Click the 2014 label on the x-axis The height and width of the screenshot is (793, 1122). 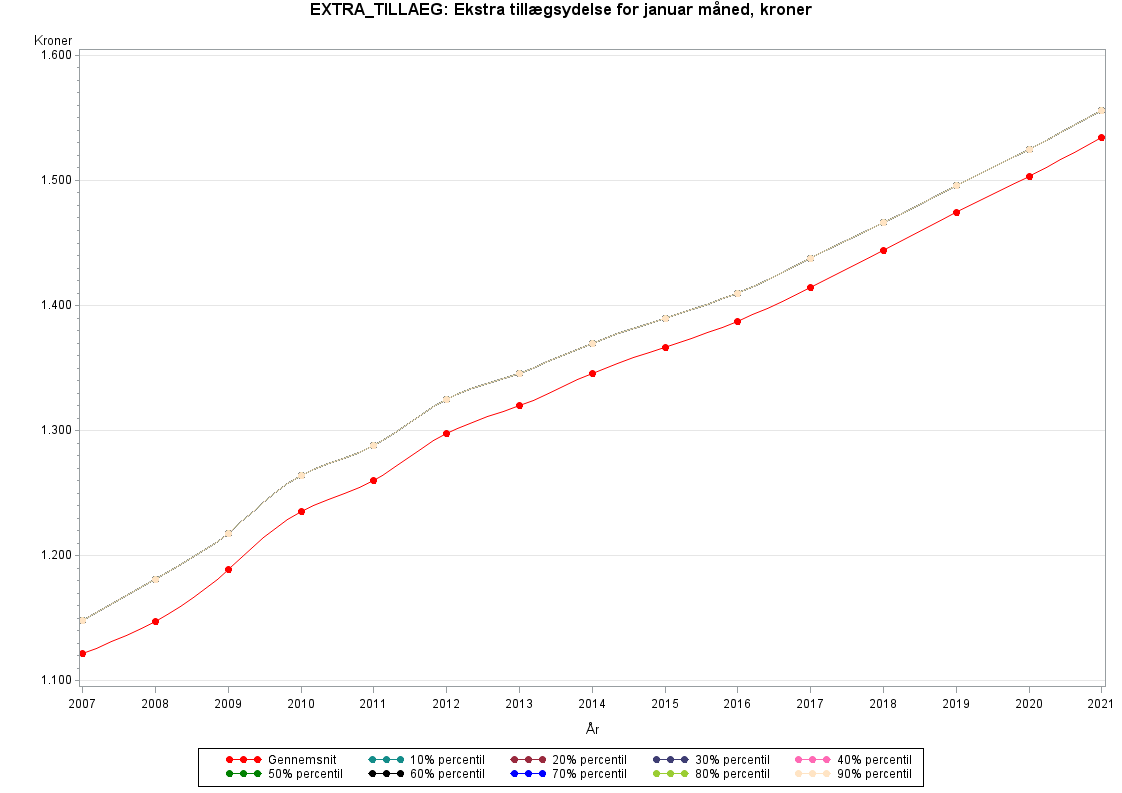[x=592, y=703]
